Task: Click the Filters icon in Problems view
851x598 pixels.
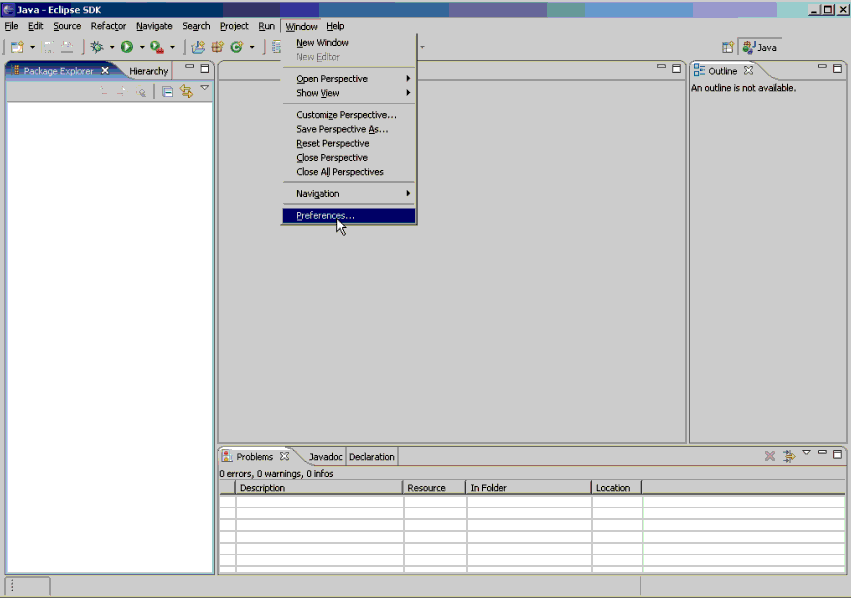Action: point(789,456)
